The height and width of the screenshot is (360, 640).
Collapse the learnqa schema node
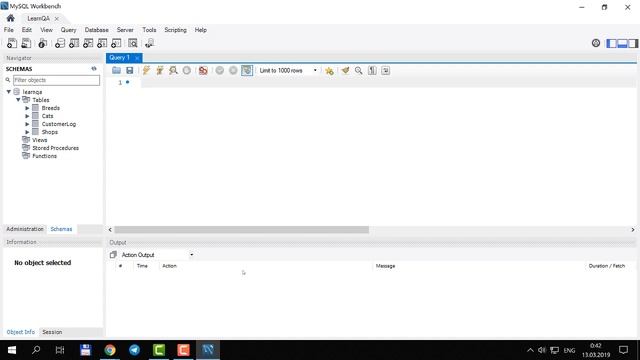click(9, 92)
